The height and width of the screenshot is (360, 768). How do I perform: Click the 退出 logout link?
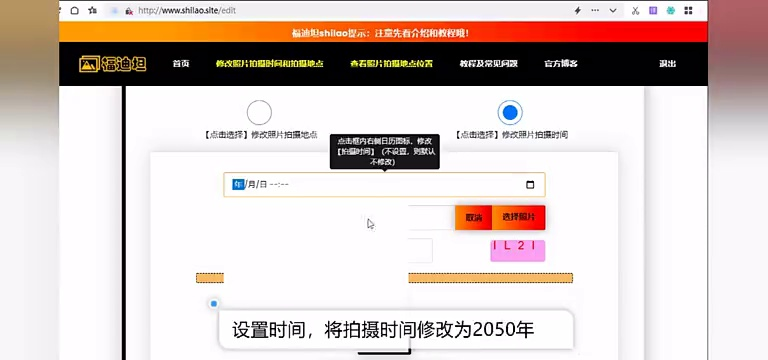coord(668,64)
